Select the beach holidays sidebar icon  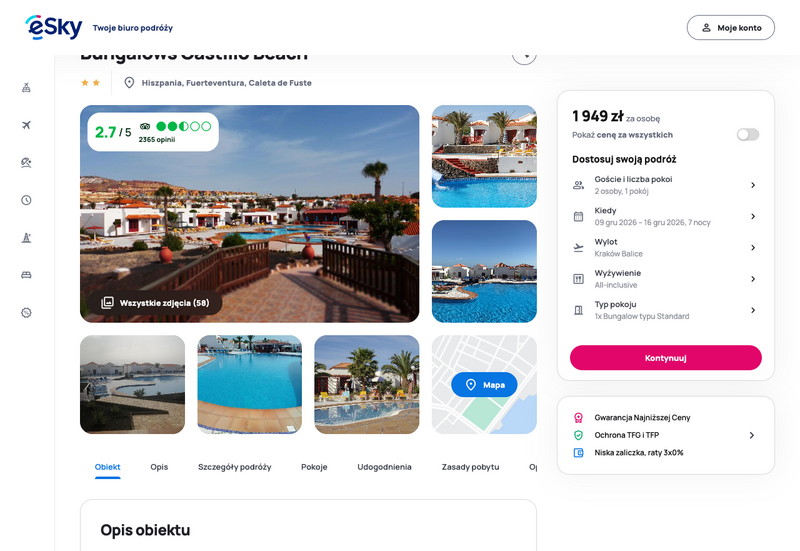27,163
